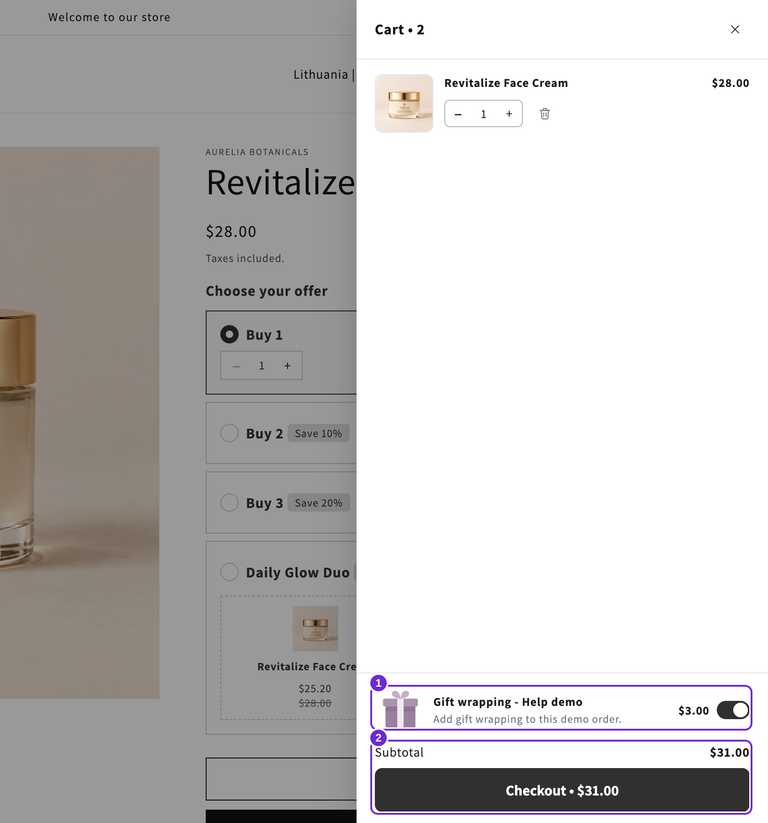This screenshot has height=823, width=768.
Task: Click the Face Cream thumbnail in Daily Glow Duo
Action: point(315,628)
